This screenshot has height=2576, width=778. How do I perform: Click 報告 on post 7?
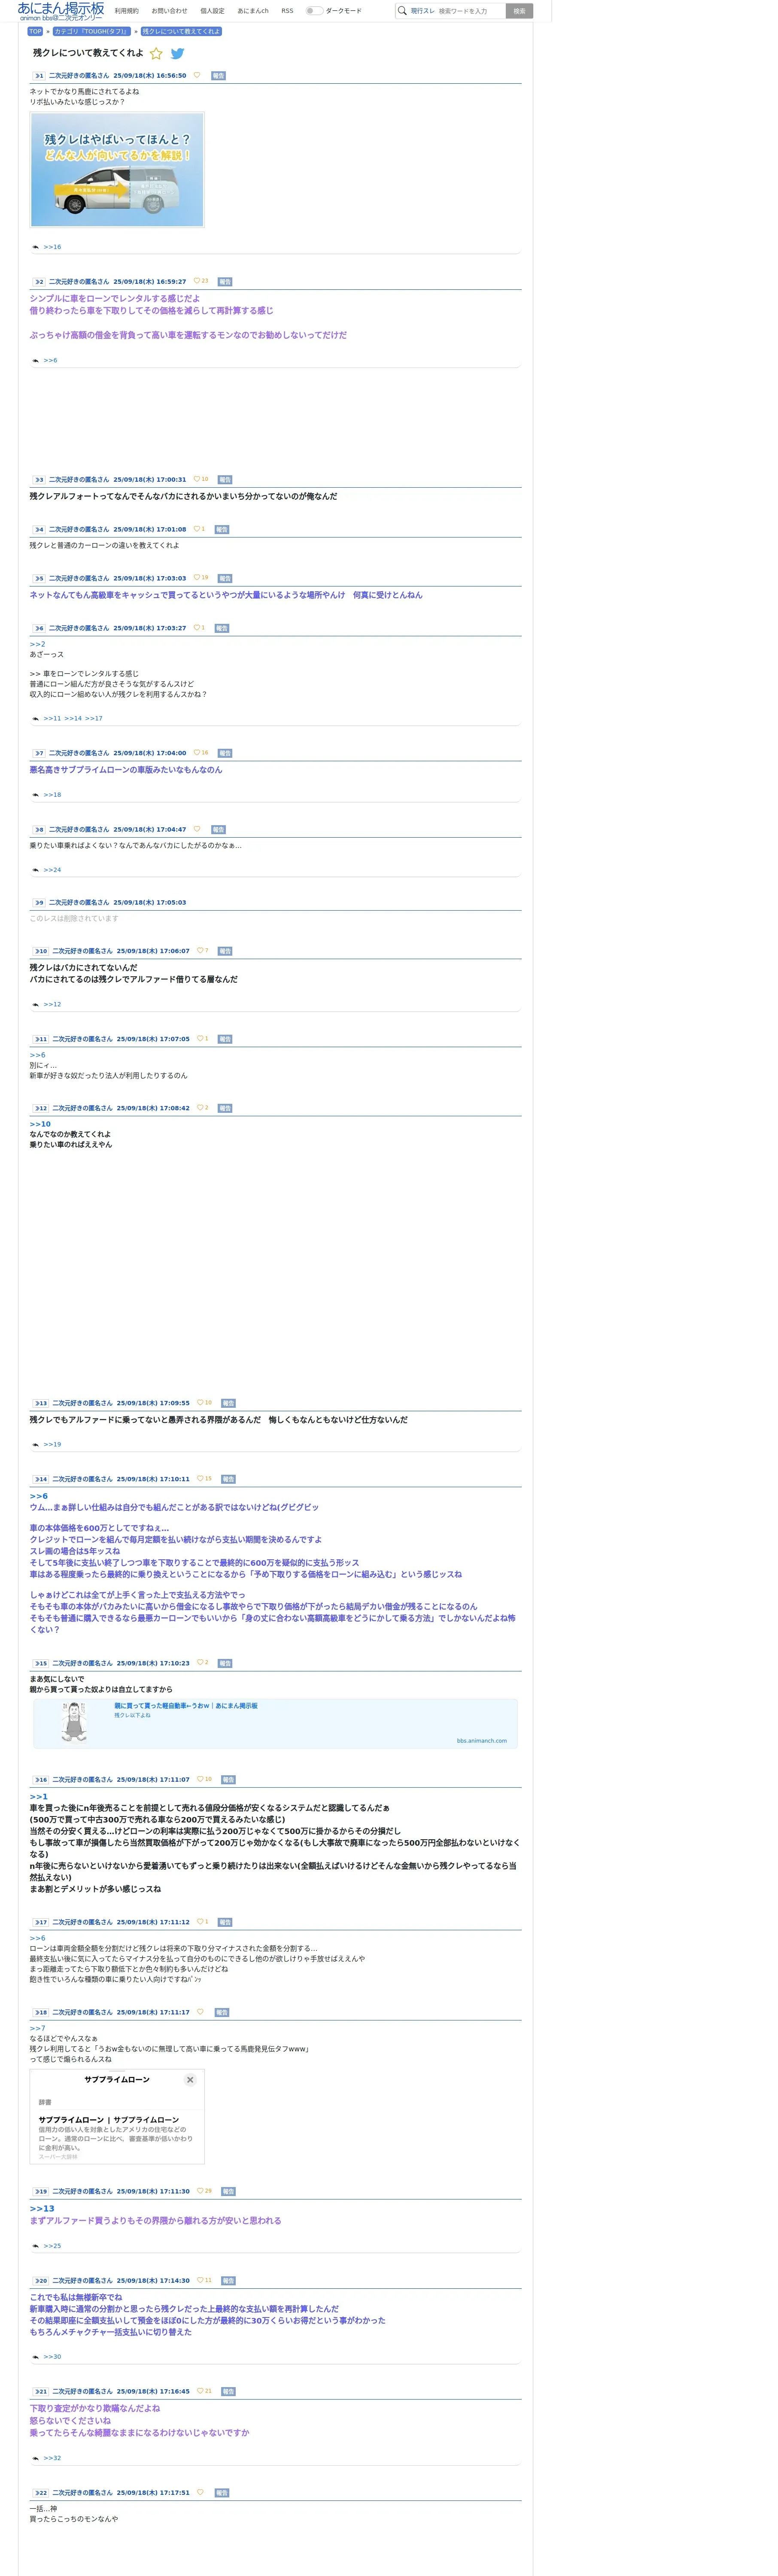tap(225, 754)
